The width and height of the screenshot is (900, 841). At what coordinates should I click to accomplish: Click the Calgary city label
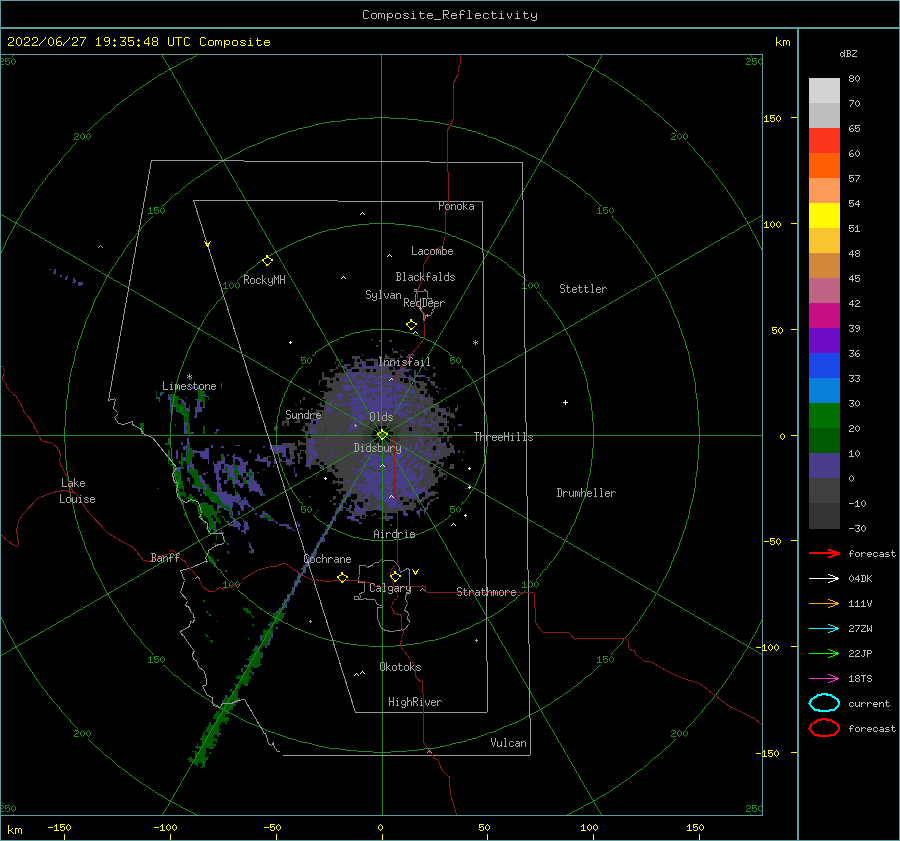coord(390,588)
